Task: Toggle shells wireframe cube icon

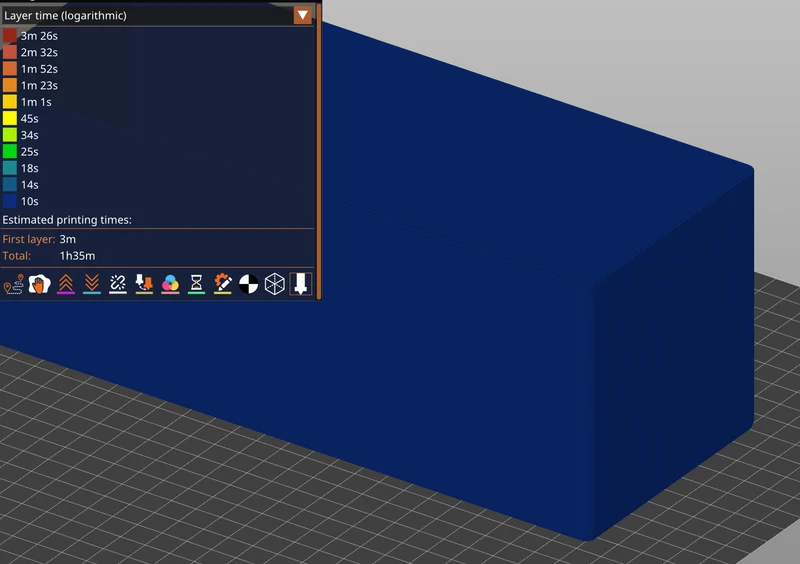Action: 274,284
